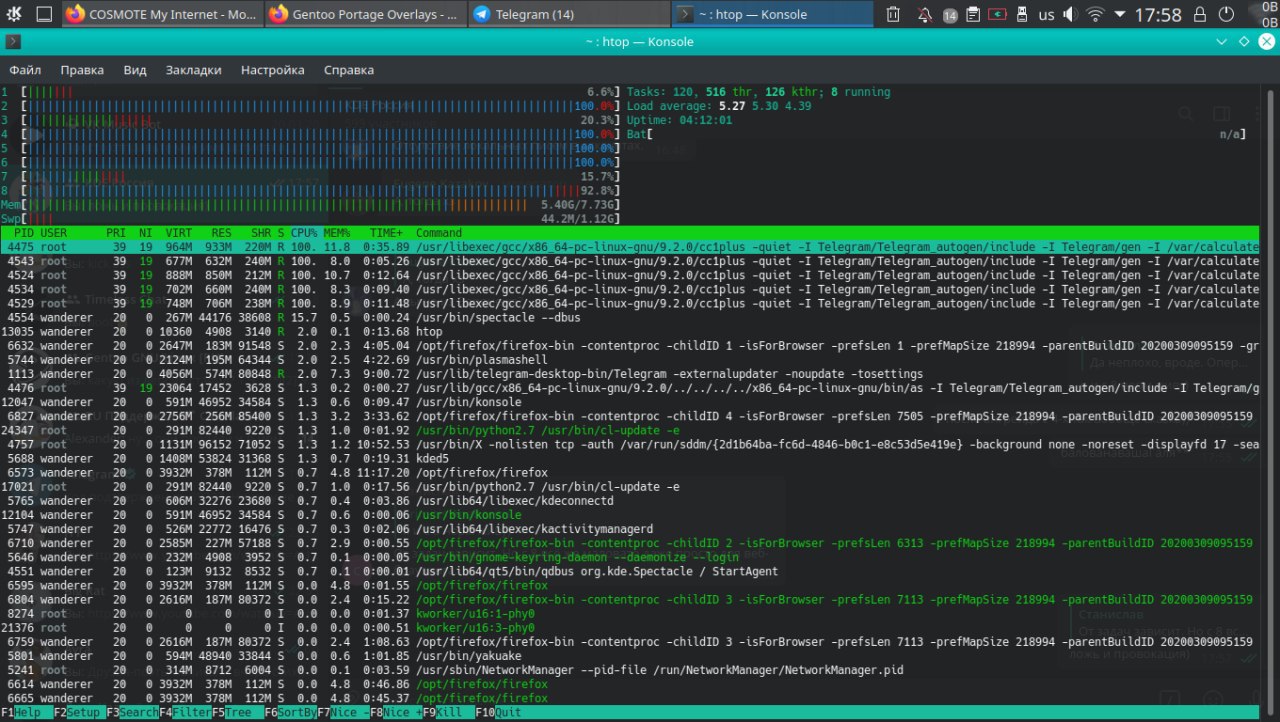The image size is (1280, 722).
Task: Open the Закладки menu
Action: (193, 70)
